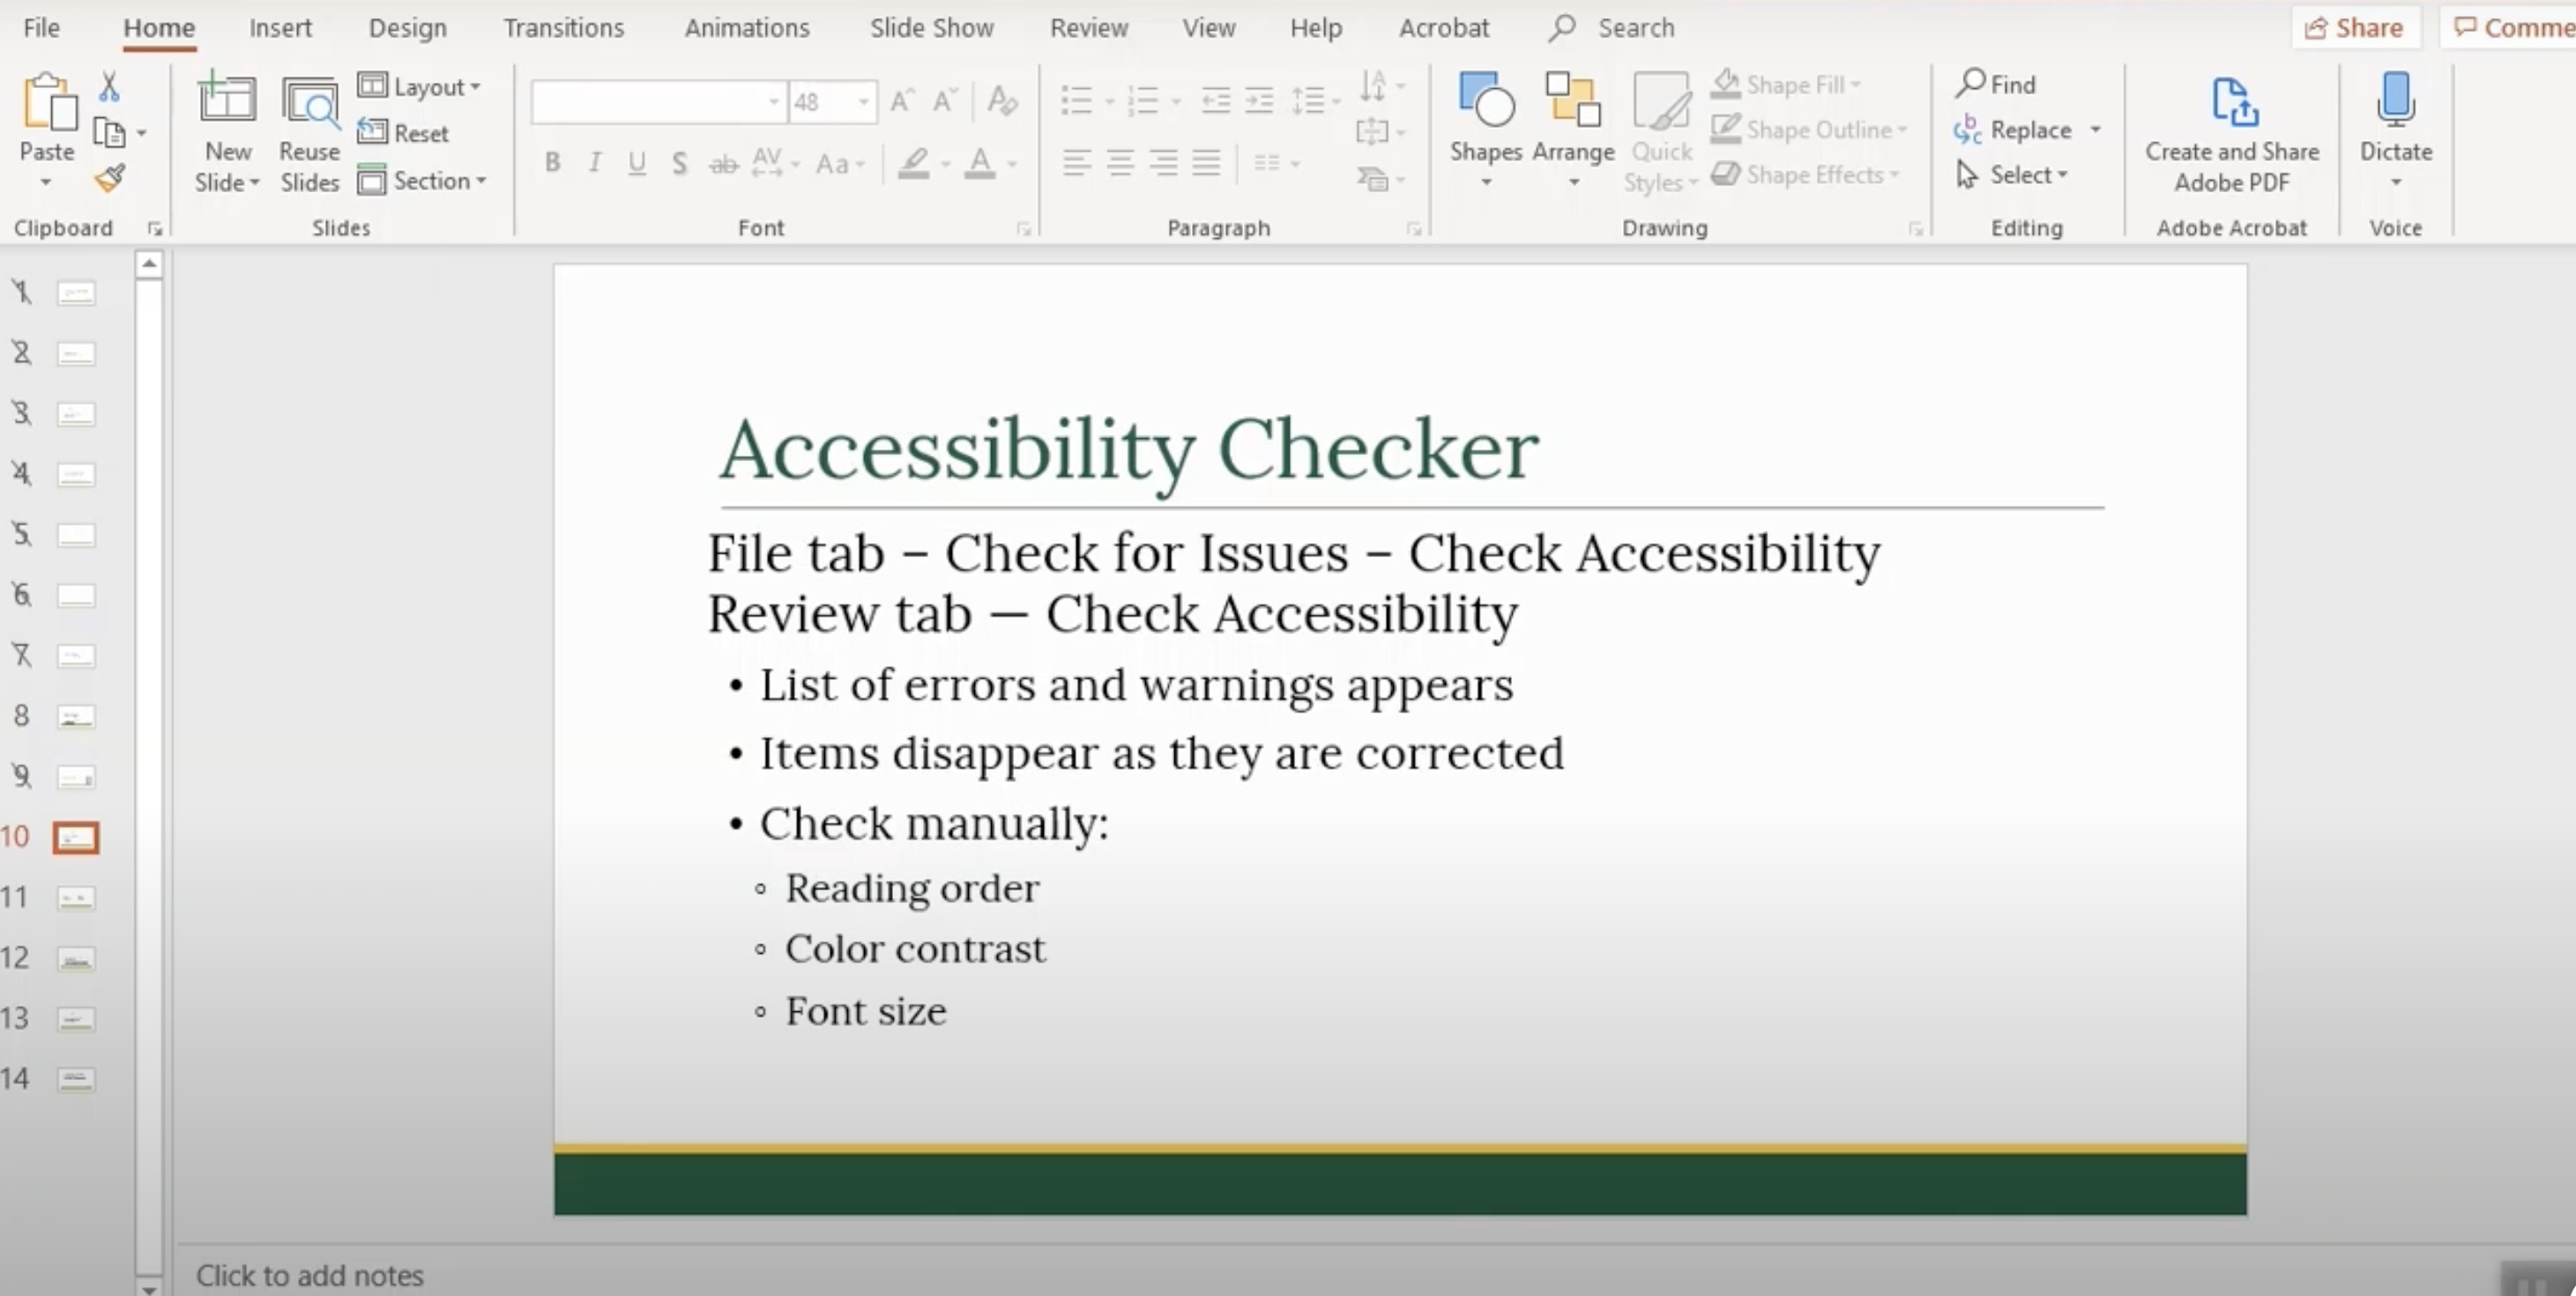Select slide 8 thumbnail

76,716
